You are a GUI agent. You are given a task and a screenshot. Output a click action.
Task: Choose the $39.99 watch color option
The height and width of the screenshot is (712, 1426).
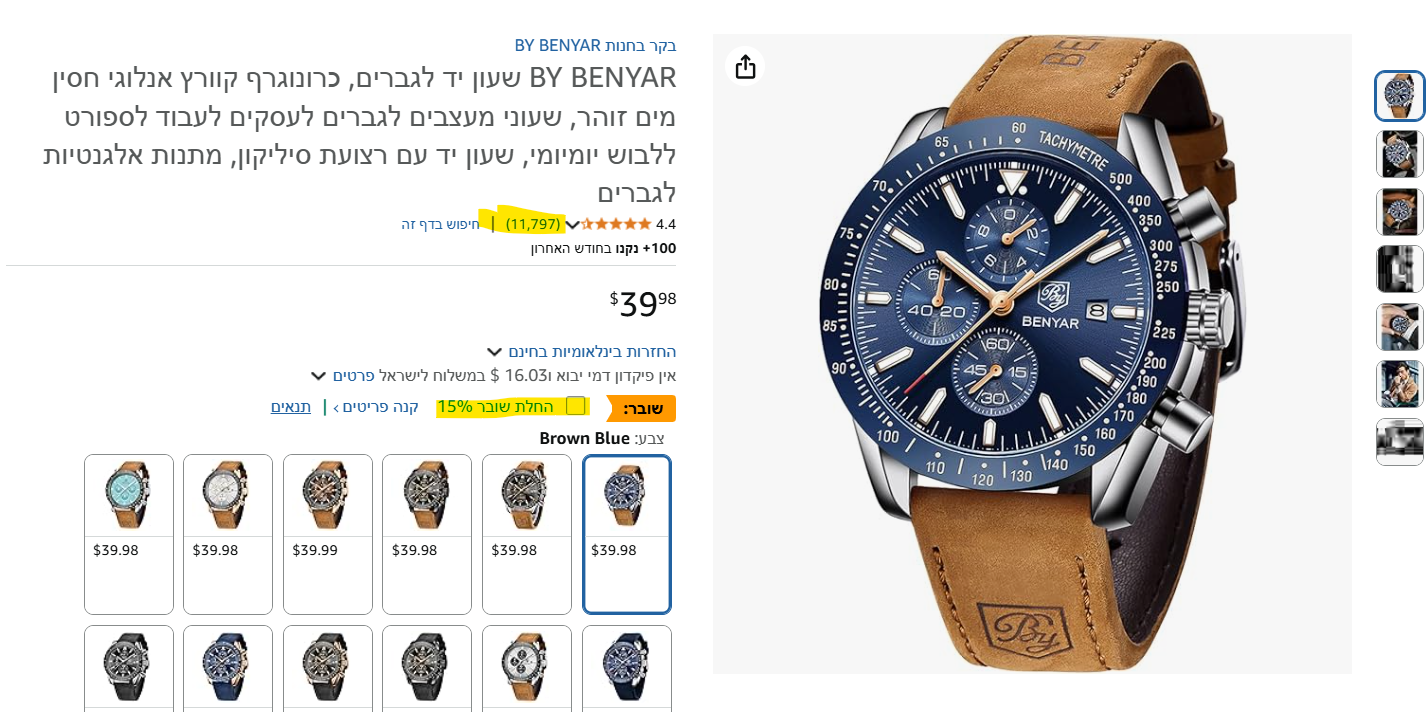[328, 534]
